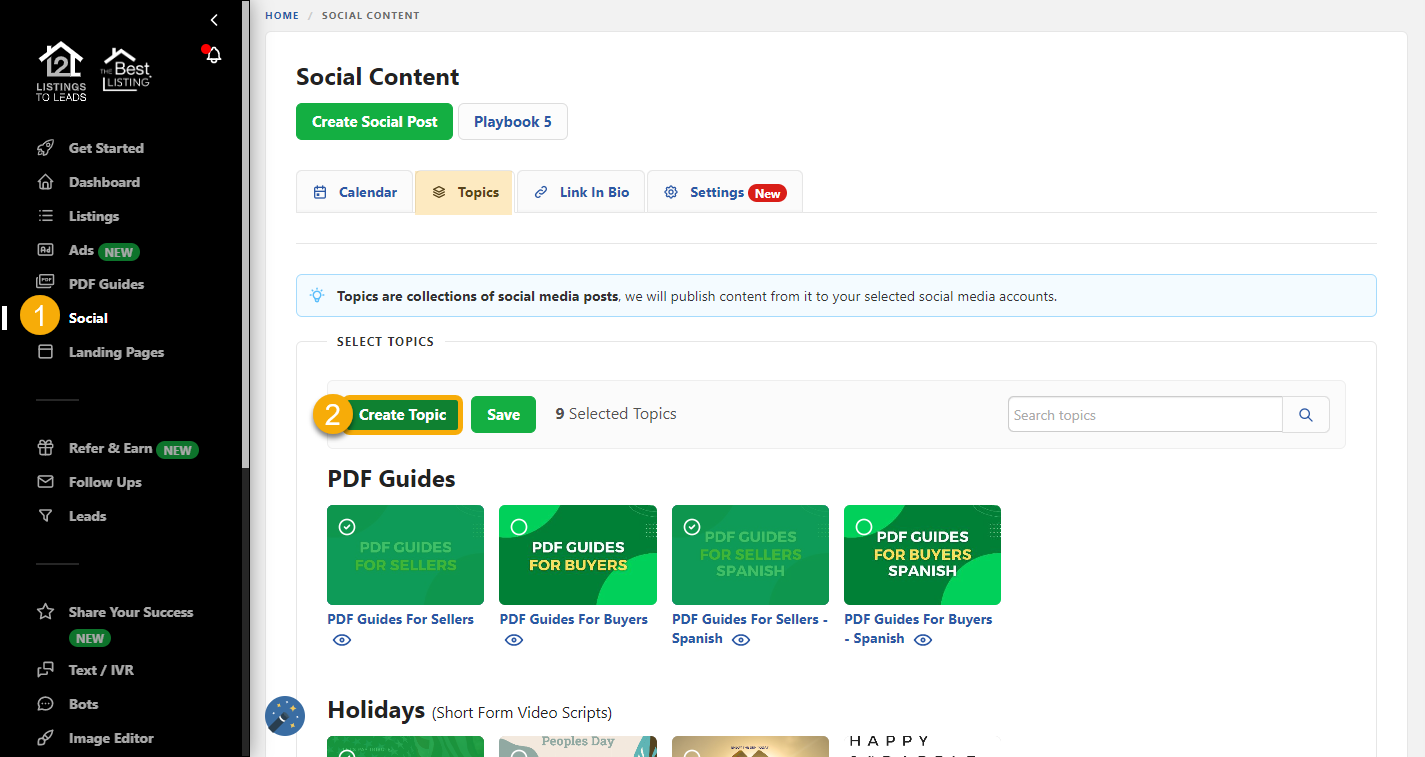Open the Dashboard from the sidebar
Image resolution: width=1425 pixels, height=757 pixels.
103,182
